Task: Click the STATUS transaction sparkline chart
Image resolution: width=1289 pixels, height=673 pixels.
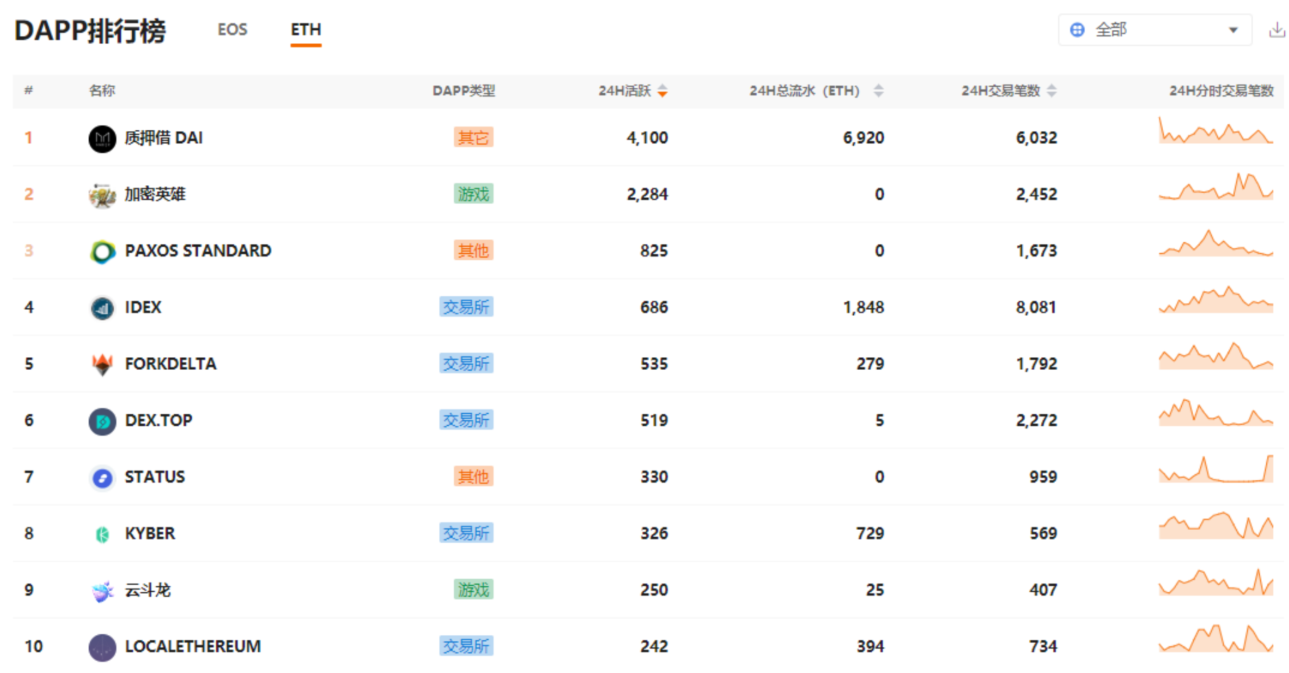Action: coord(1216,469)
